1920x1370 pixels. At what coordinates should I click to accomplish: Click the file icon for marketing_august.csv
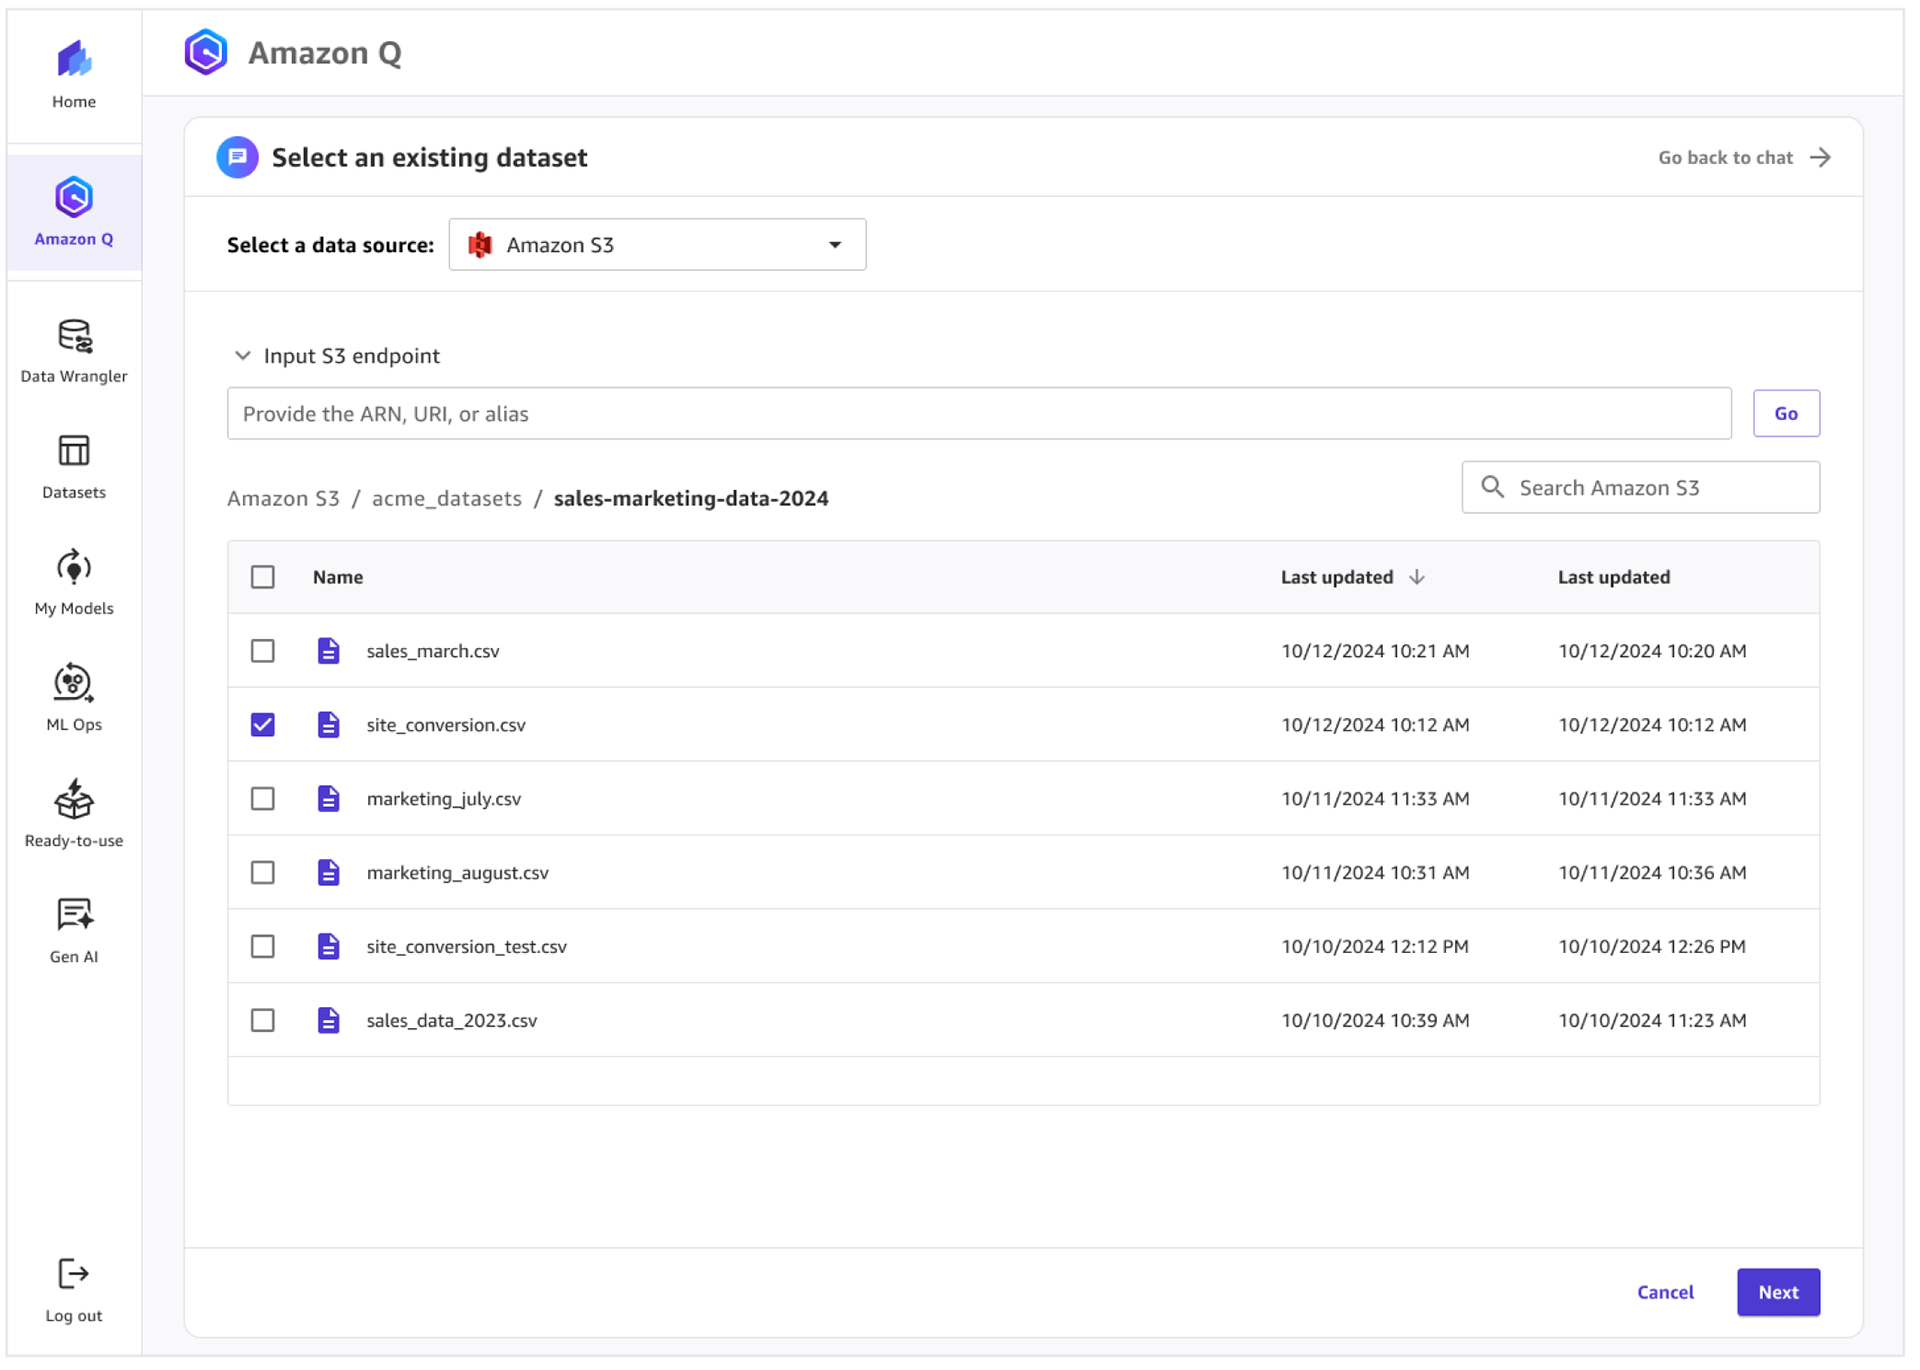[328, 873]
